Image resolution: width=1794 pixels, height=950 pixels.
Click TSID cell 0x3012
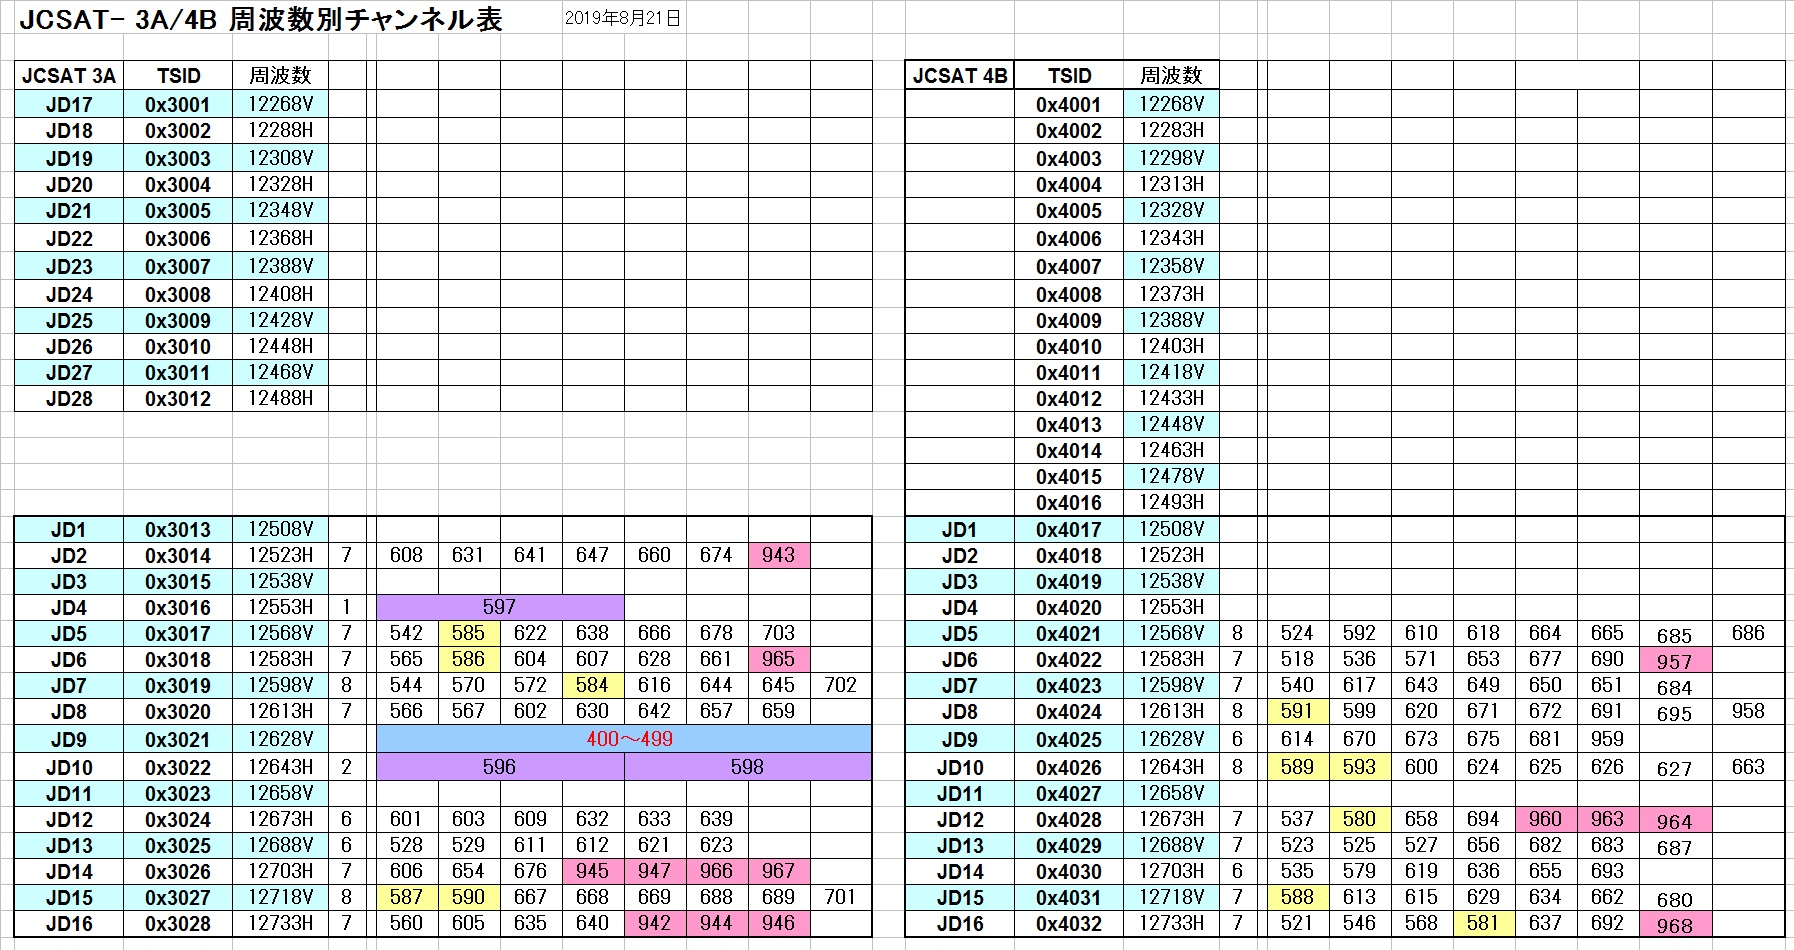point(178,398)
